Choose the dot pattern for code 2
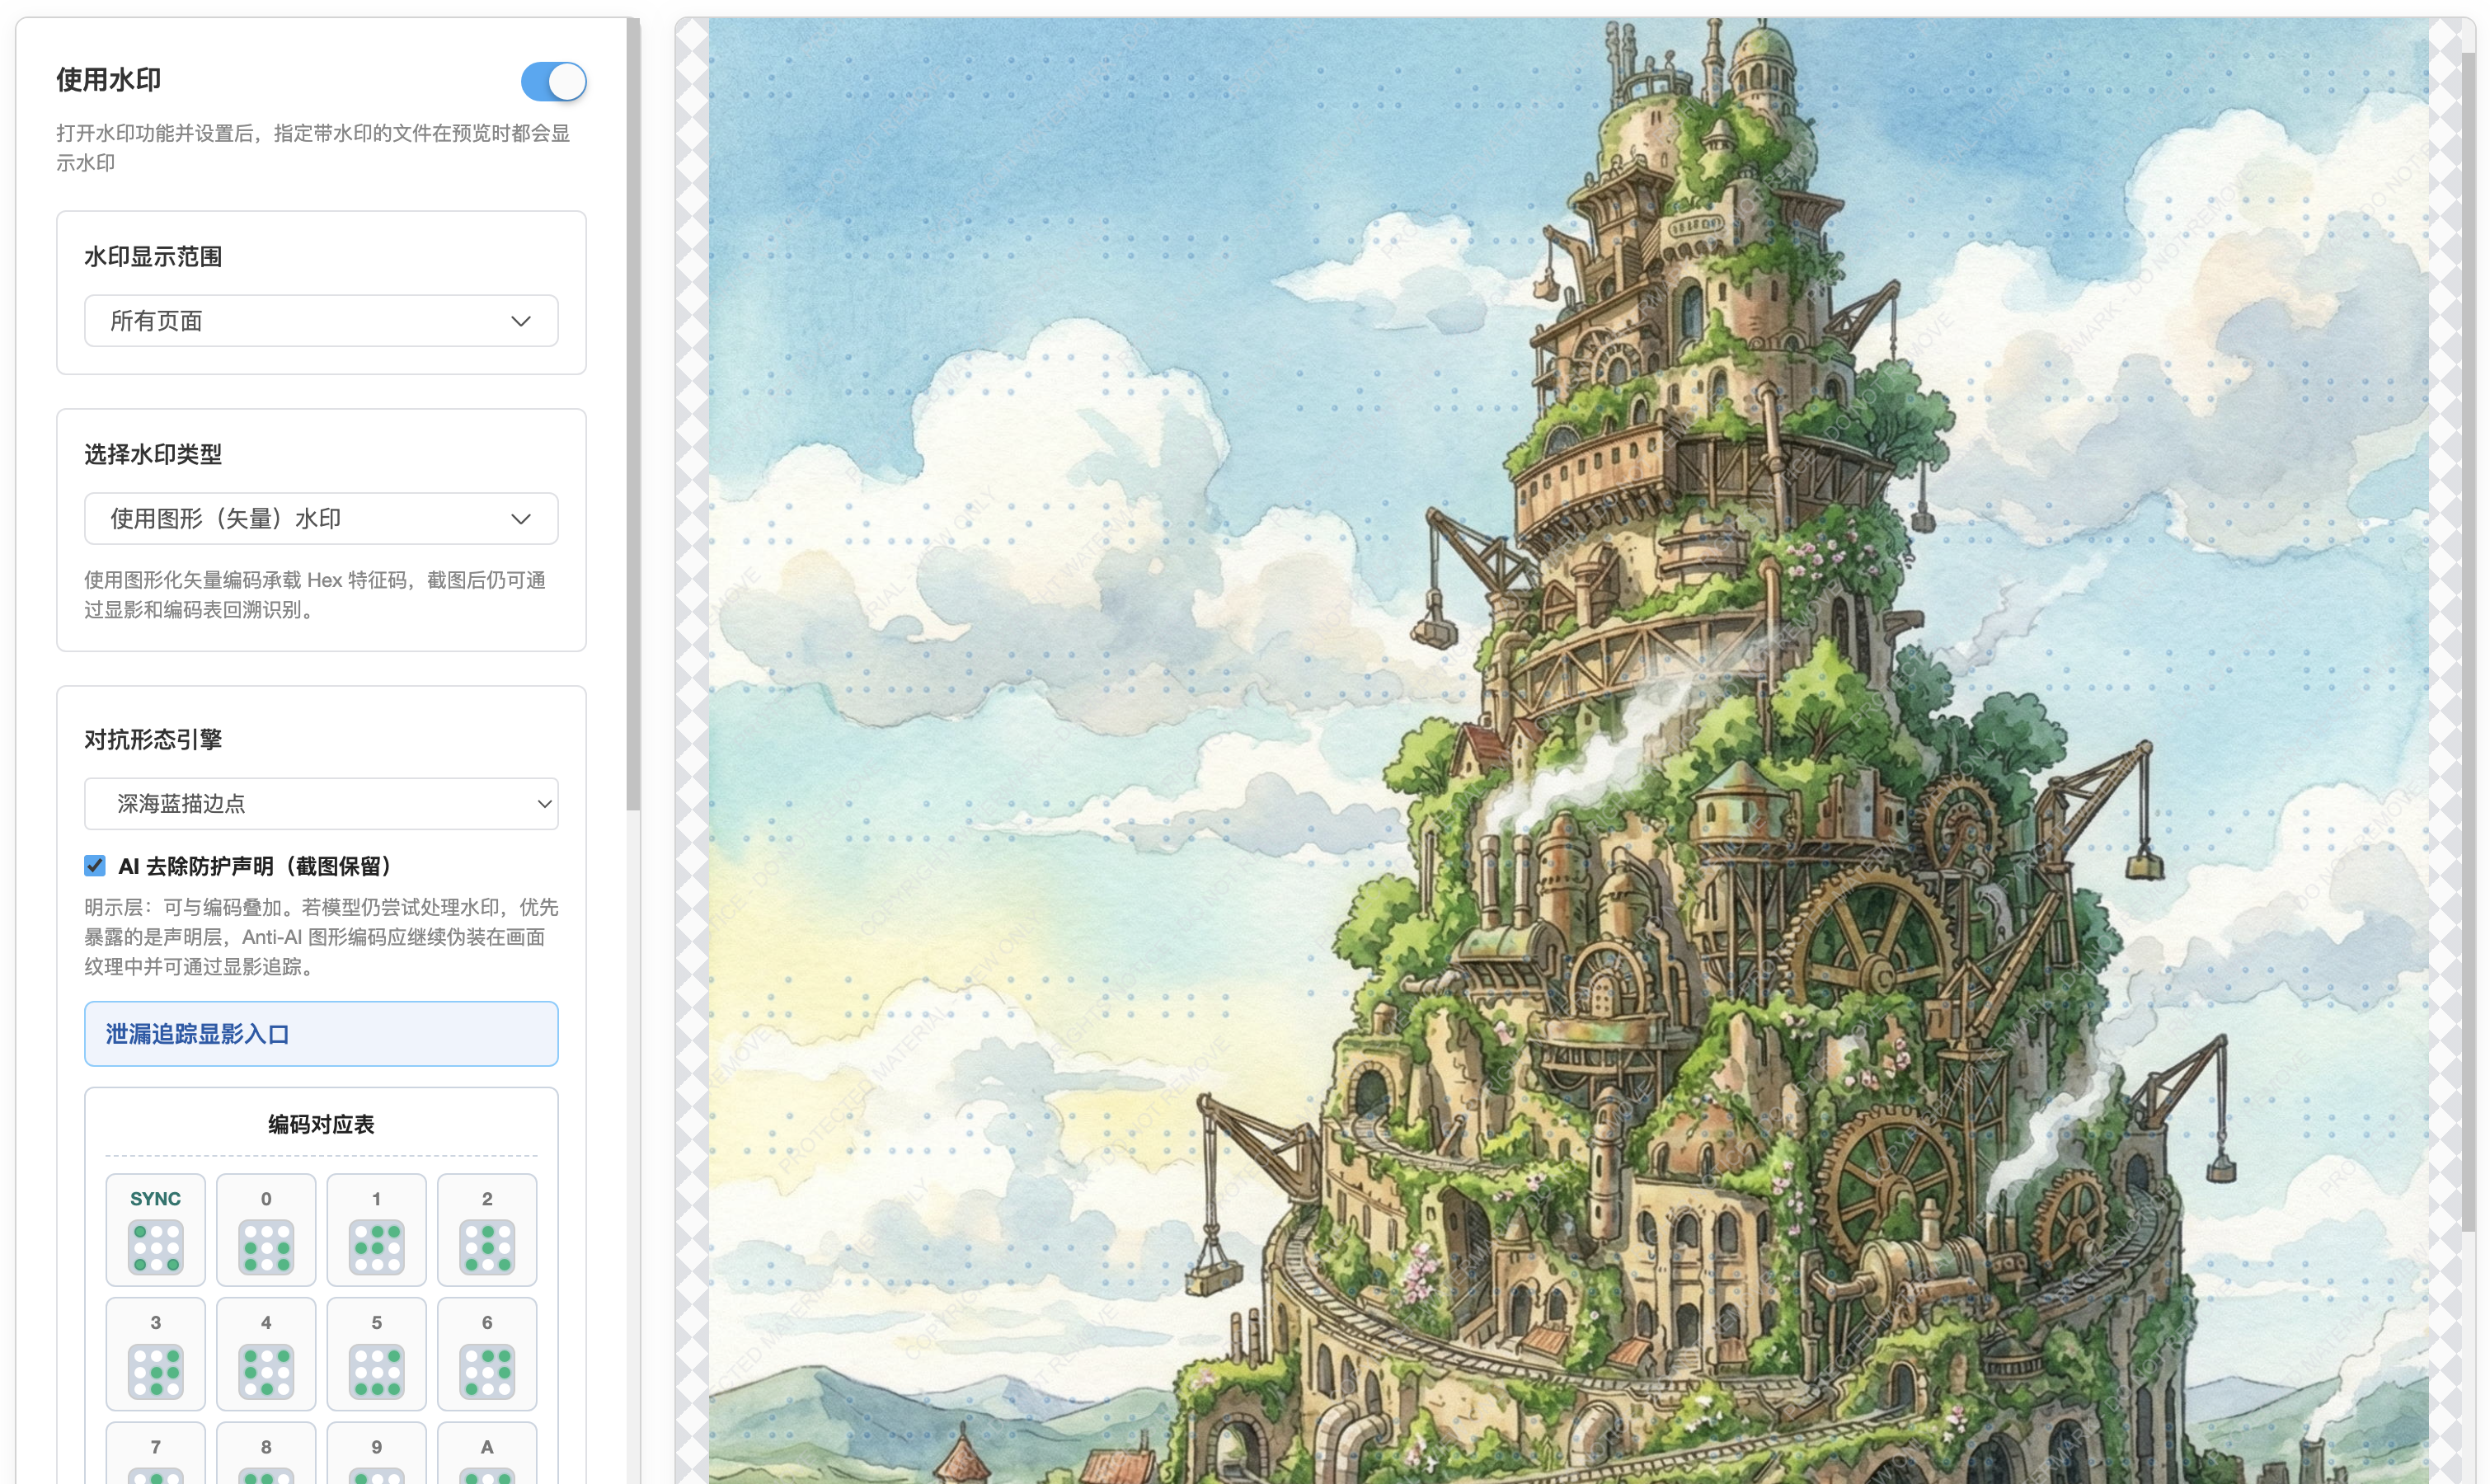Screen dimensions: 2490x1484 pos(487,1247)
